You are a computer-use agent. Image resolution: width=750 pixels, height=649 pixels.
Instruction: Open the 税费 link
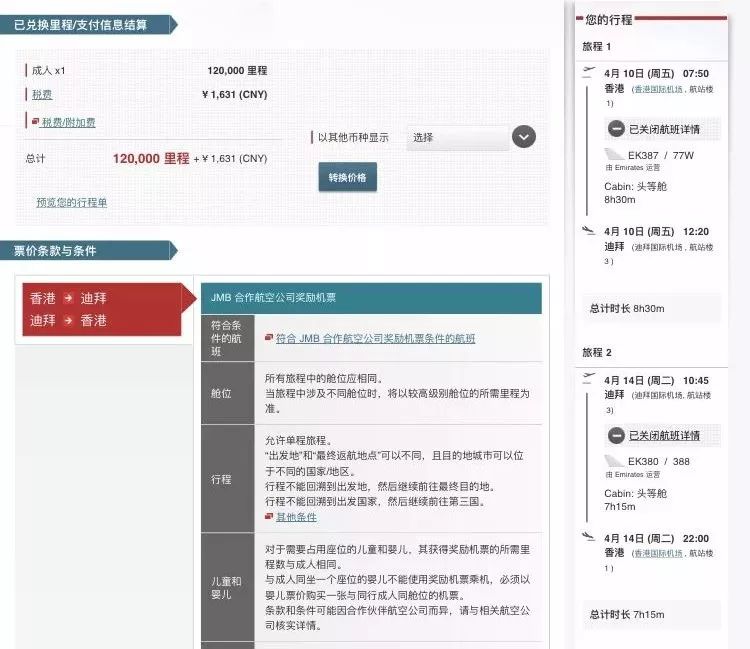click(42, 95)
